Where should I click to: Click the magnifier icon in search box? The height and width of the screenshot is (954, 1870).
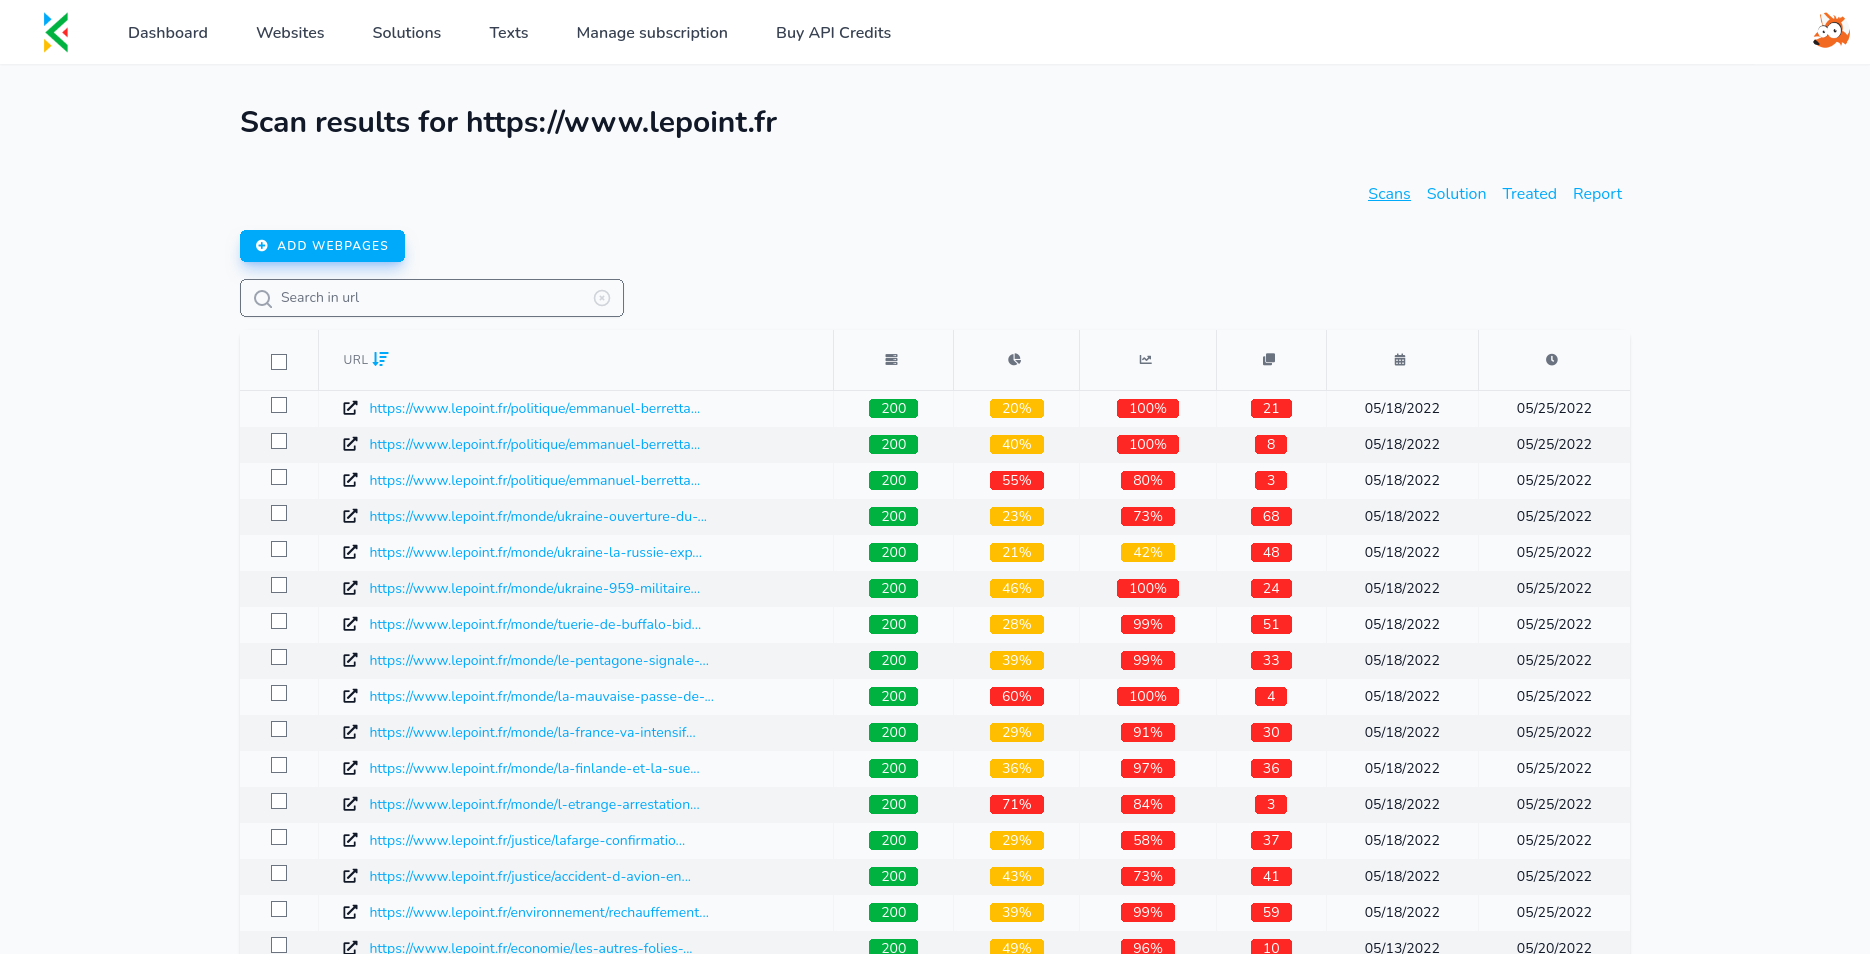point(263,298)
